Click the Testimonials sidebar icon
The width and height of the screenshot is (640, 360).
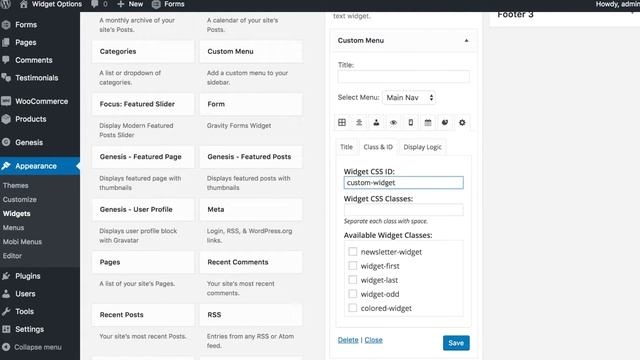[x=6, y=77]
